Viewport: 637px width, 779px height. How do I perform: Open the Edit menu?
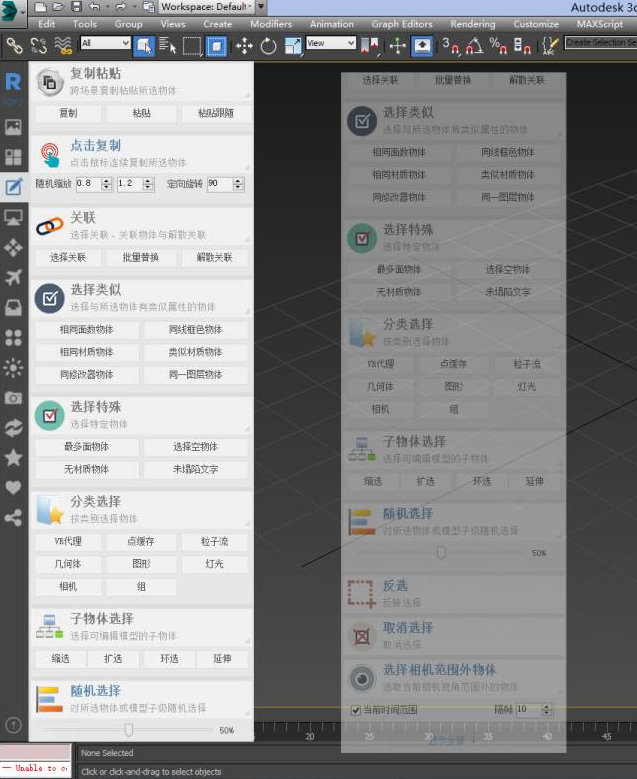click(47, 24)
